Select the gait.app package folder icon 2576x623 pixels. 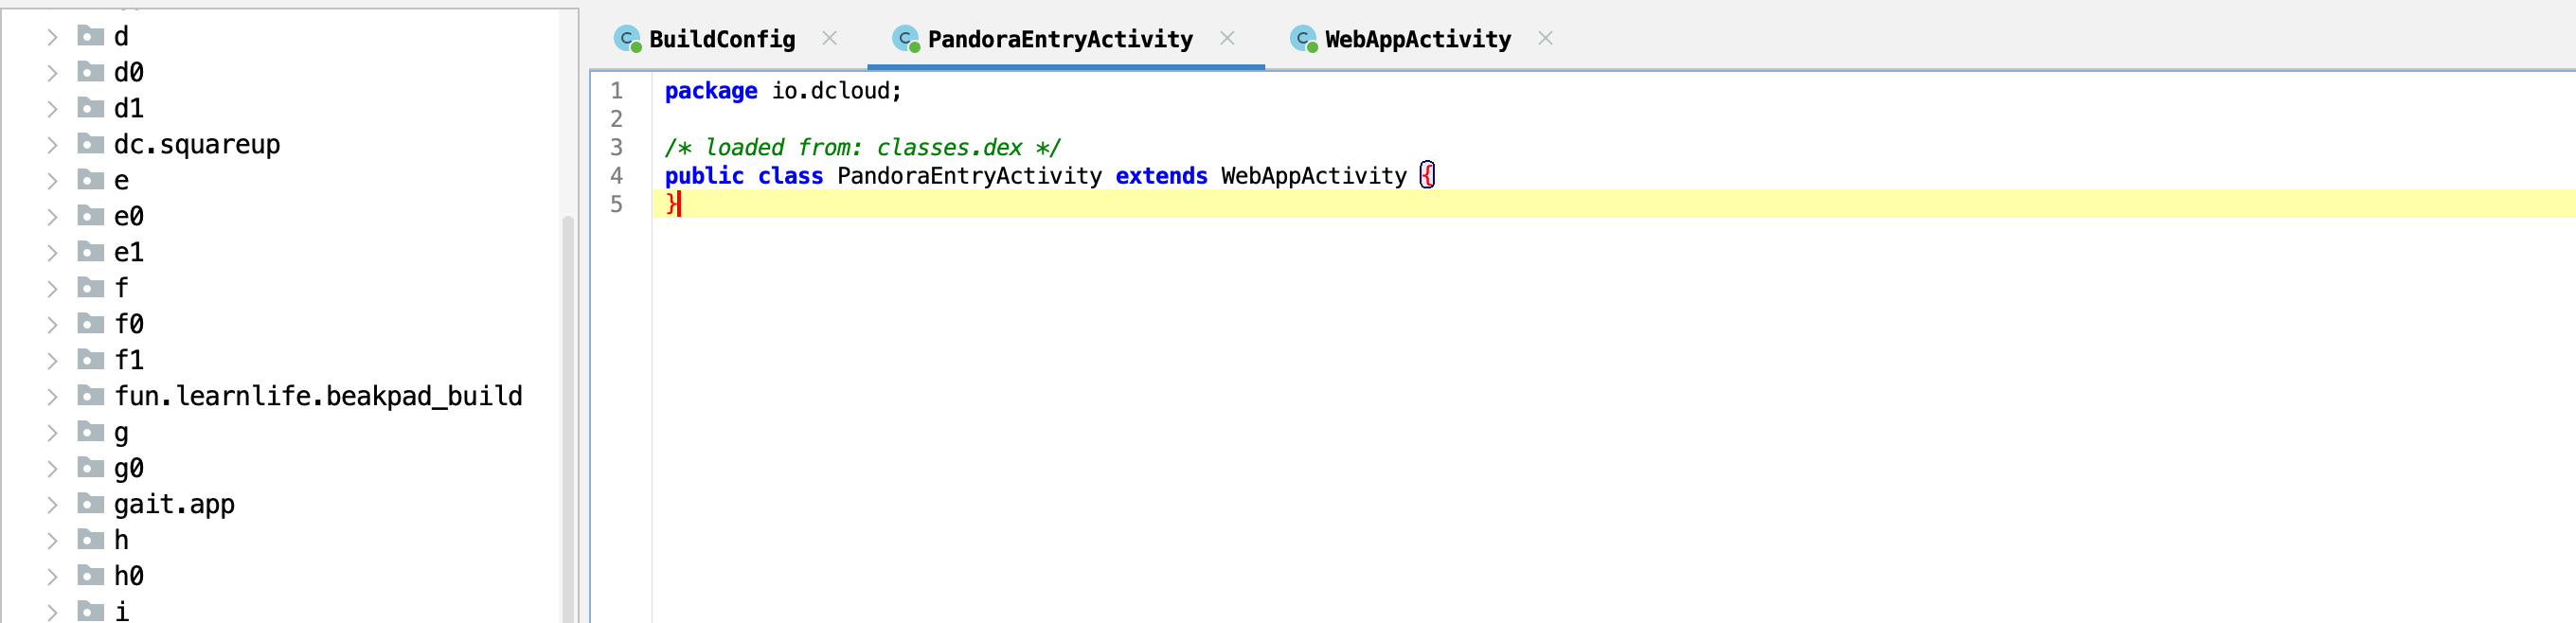[91, 504]
